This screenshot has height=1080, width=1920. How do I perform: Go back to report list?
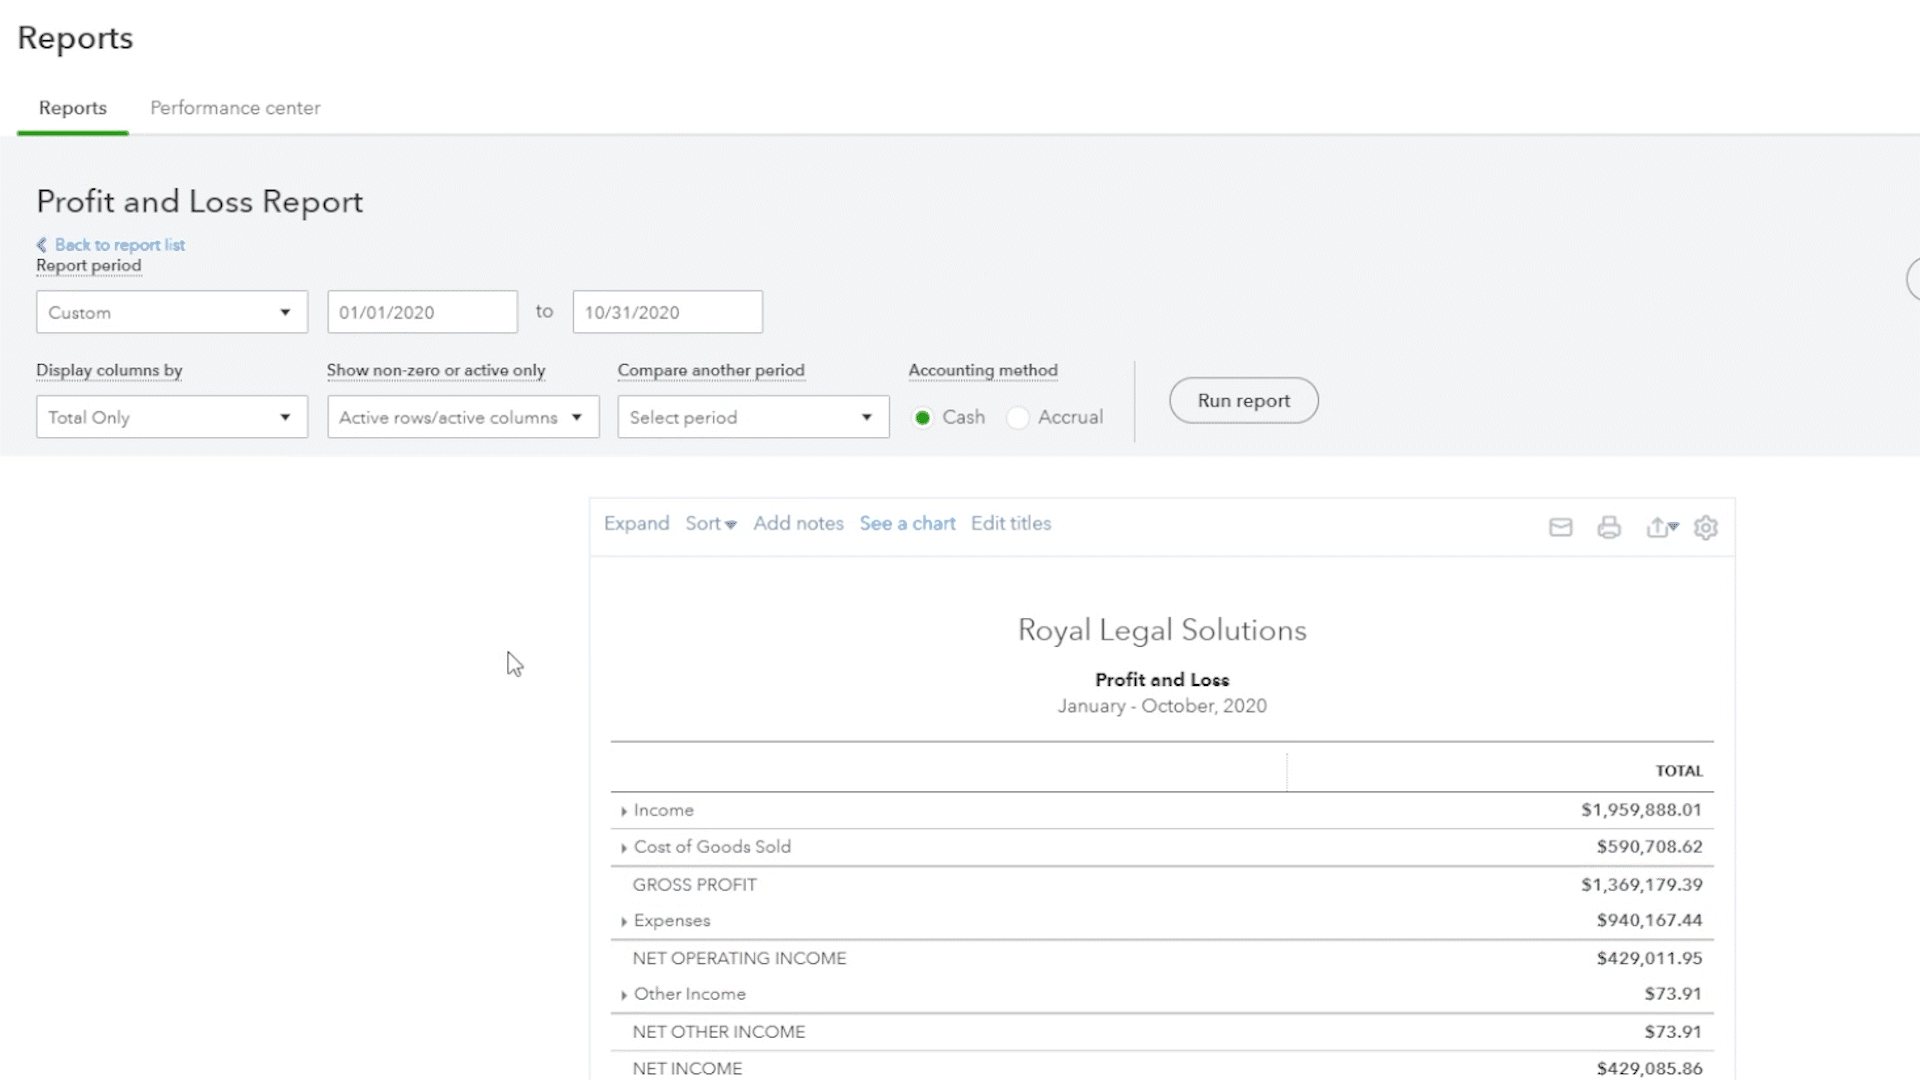(x=119, y=244)
